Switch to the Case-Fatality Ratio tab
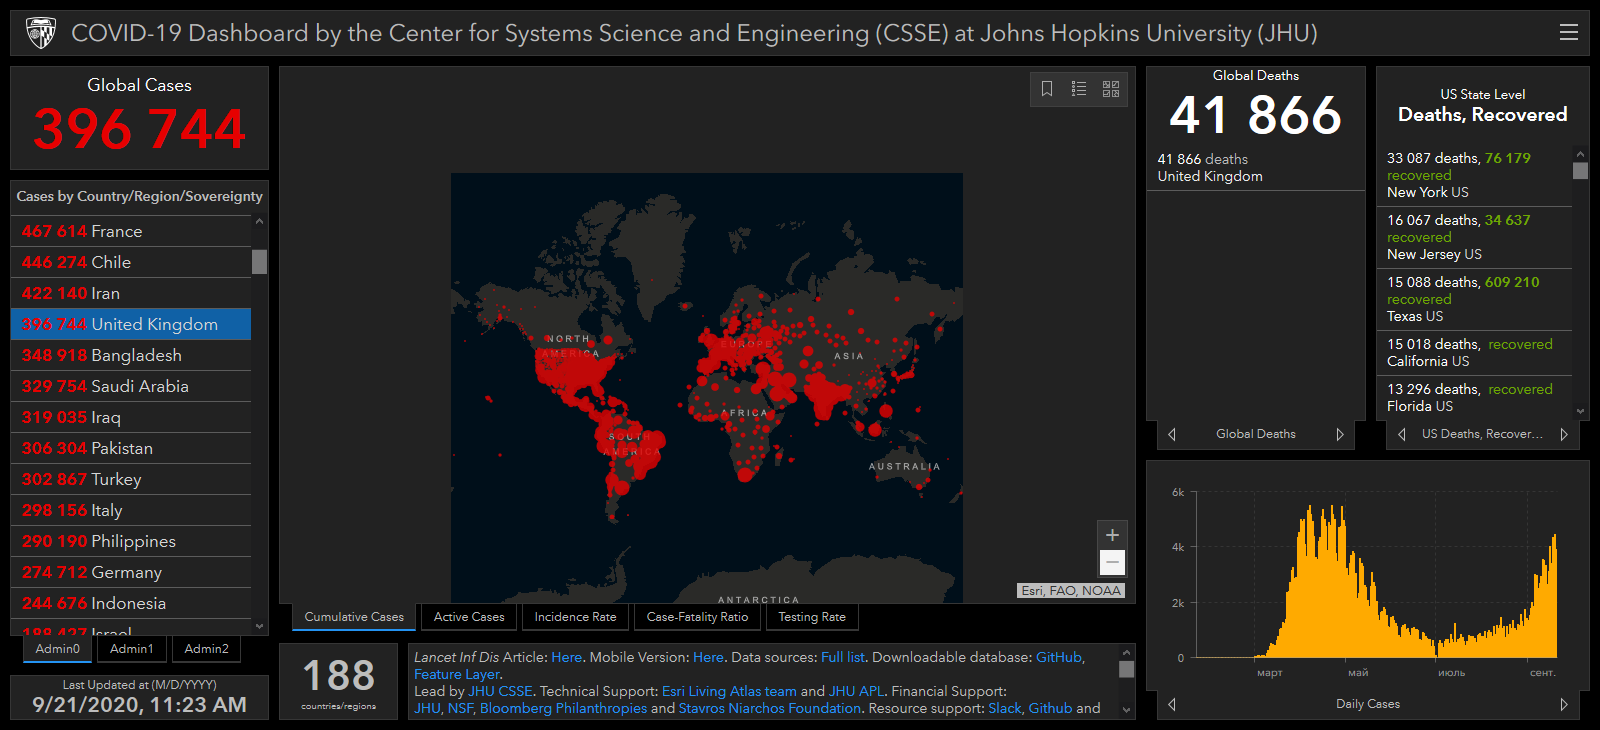Image resolution: width=1600 pixels, height=730 pixels. point(697,617)
